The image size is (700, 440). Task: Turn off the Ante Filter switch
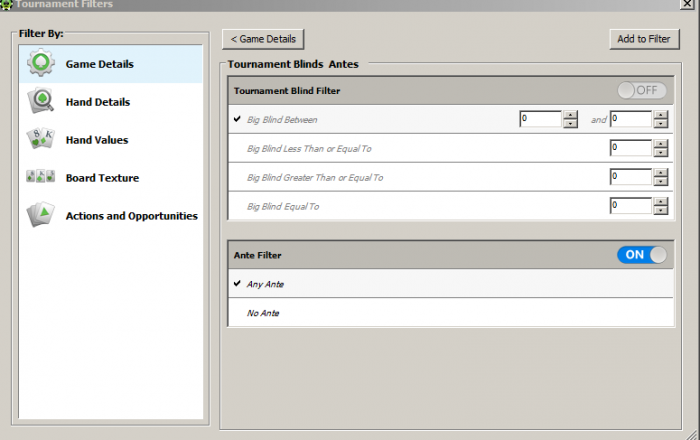[642, 254]
